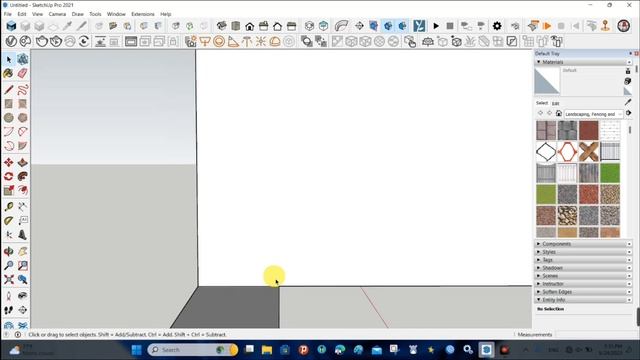The image size is (640, 360).
Task: Pick the Select arrow tool
Action: tap(9, 60)
